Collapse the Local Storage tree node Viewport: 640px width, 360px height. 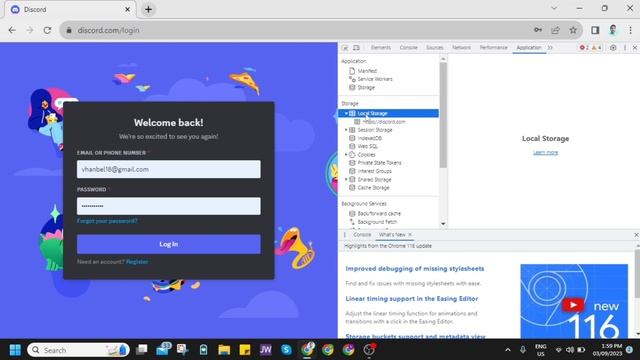click(346, 113)
